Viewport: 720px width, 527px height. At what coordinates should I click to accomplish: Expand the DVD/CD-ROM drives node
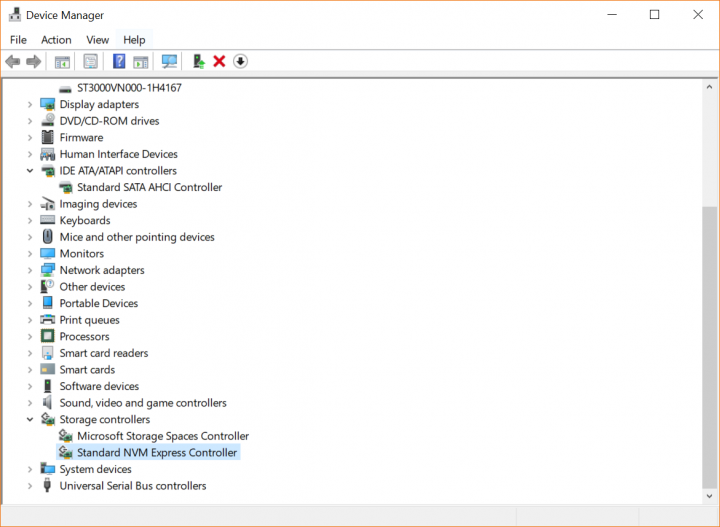coord(30,121)
